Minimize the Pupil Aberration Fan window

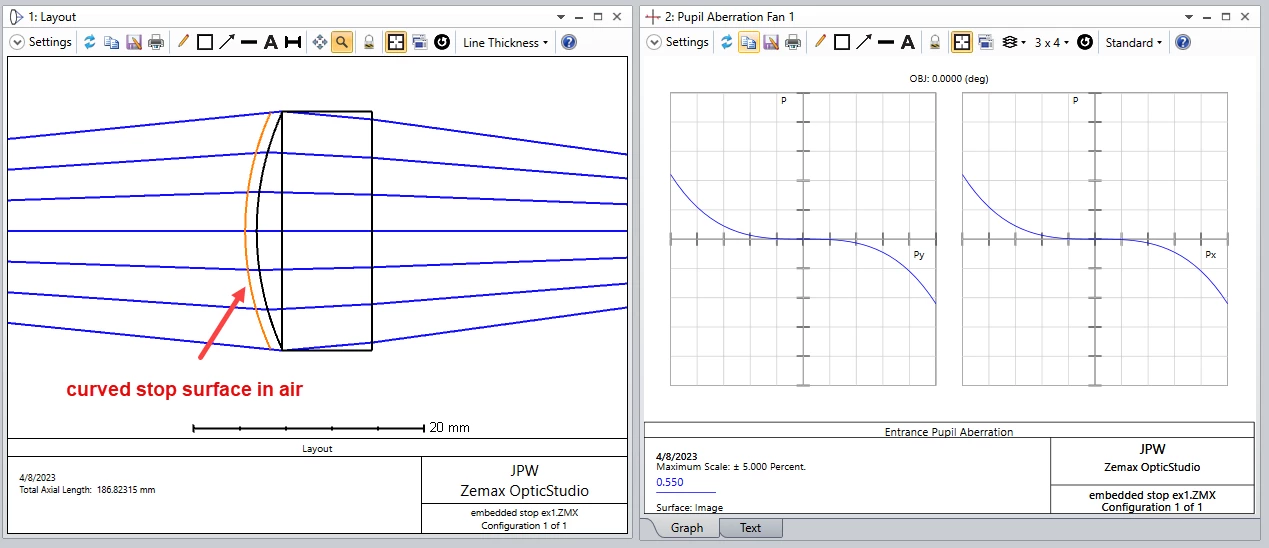tap(1208, 17)
